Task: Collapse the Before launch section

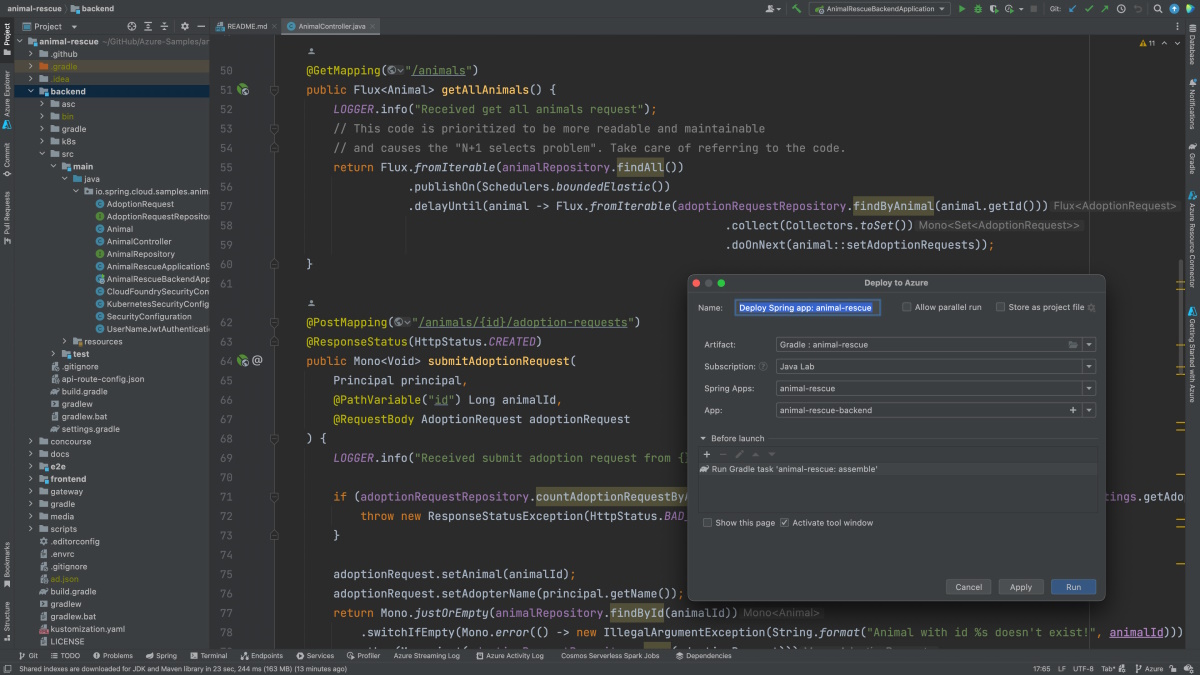Action: [x=703, y=438]
